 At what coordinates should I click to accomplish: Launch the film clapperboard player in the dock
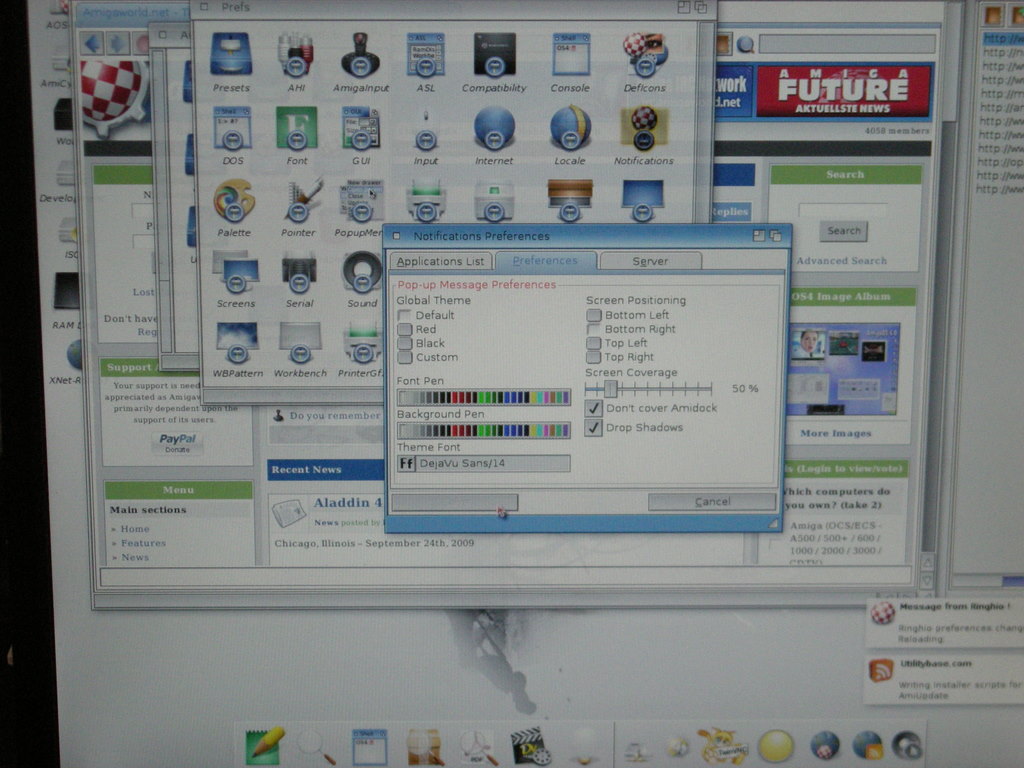click(x=530, y=746)
